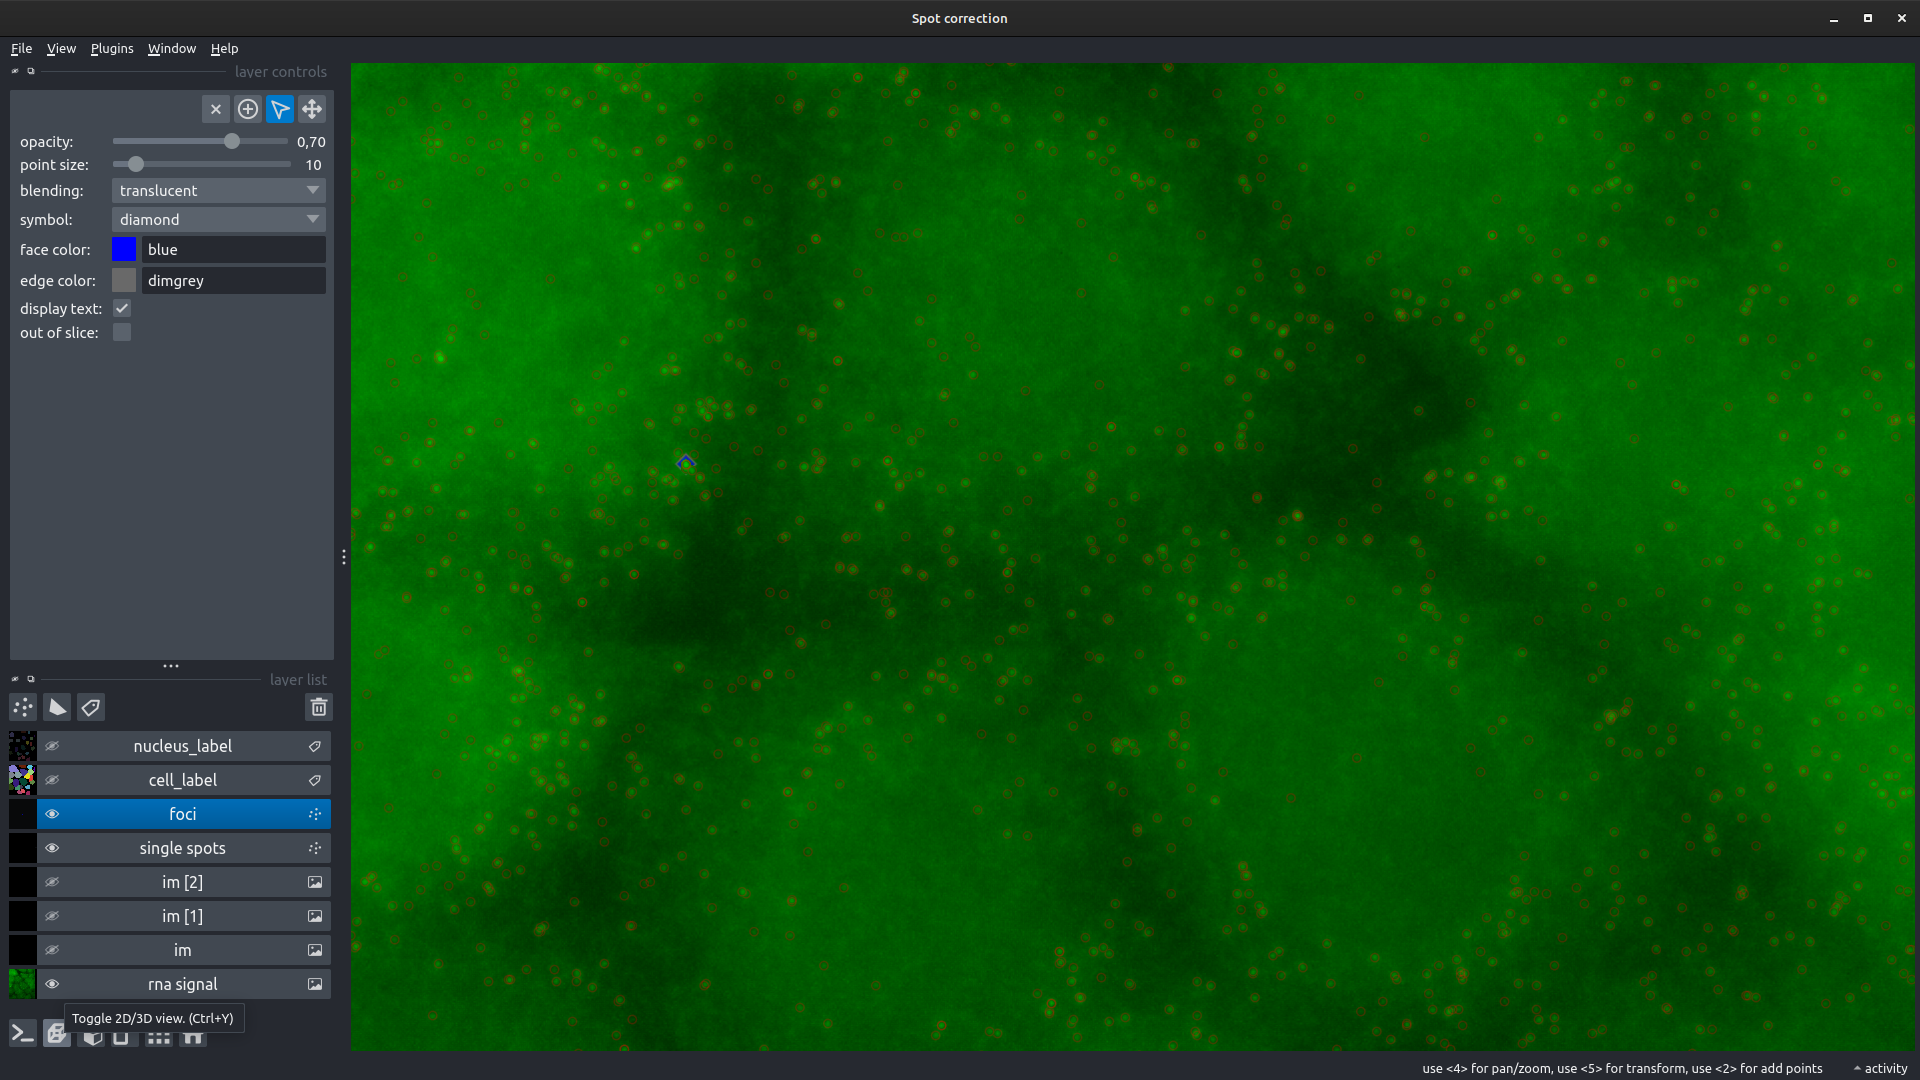Open the symbol dropdown showing diamond

pyautogui.click(x=219, y=220)
